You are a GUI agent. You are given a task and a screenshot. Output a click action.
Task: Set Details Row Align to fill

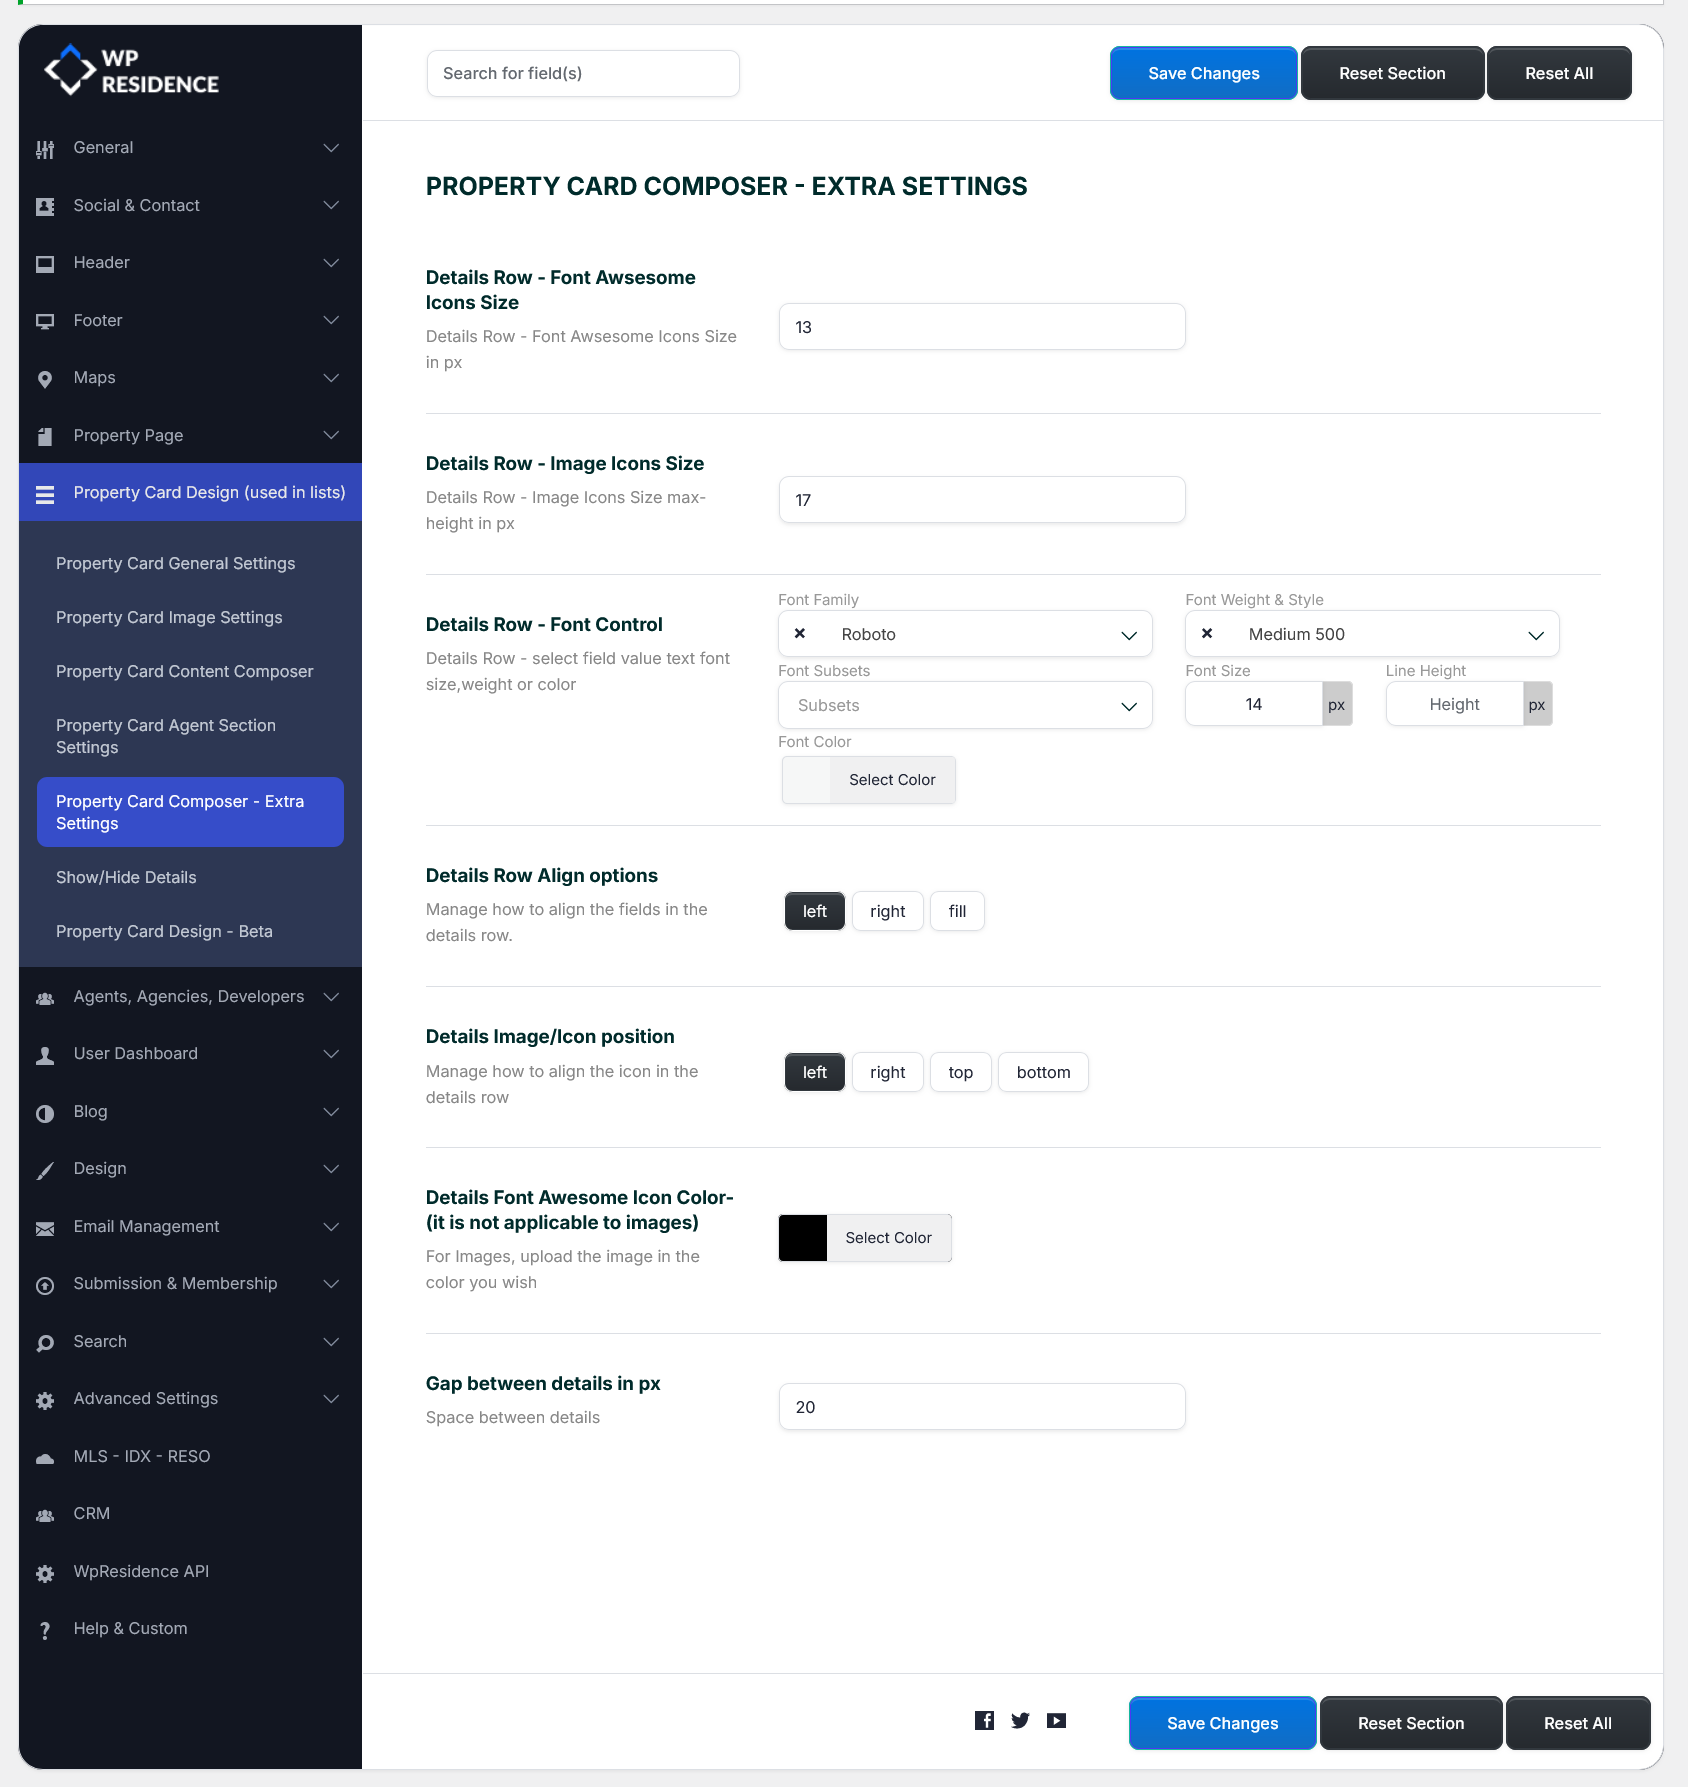pos(957,911)
